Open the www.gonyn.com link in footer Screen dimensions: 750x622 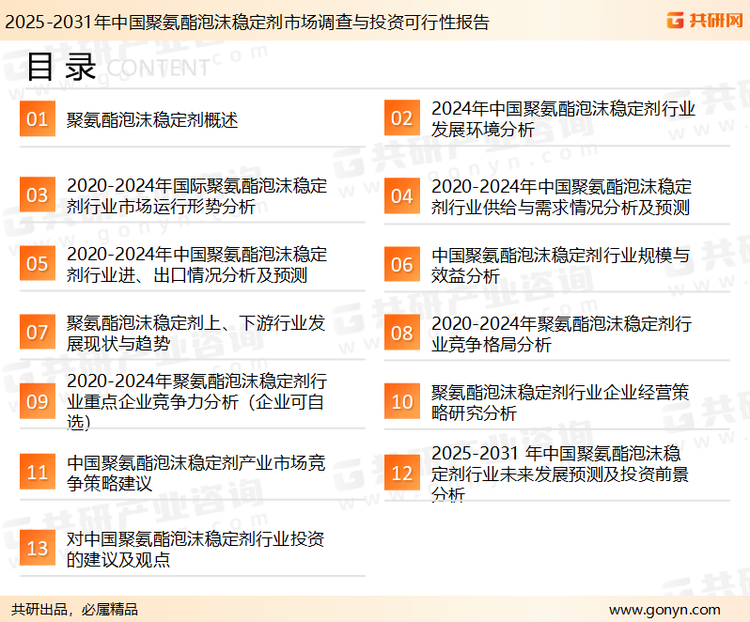pos(664,610)
